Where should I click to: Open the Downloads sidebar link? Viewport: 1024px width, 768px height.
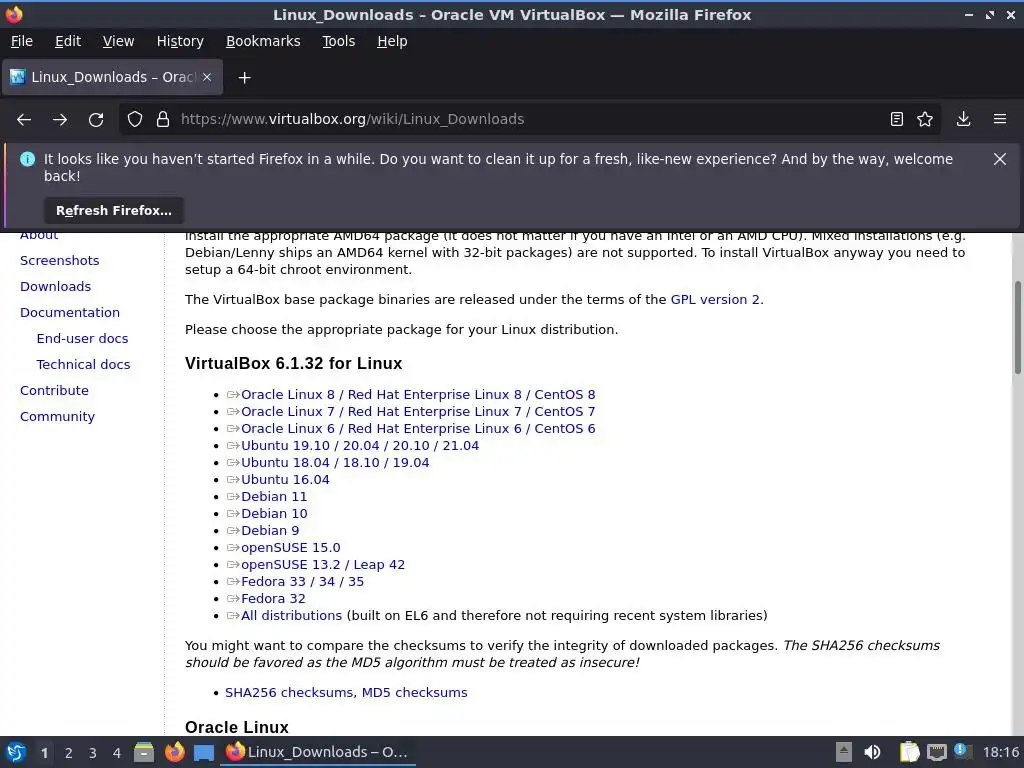(x=56, y=287)
